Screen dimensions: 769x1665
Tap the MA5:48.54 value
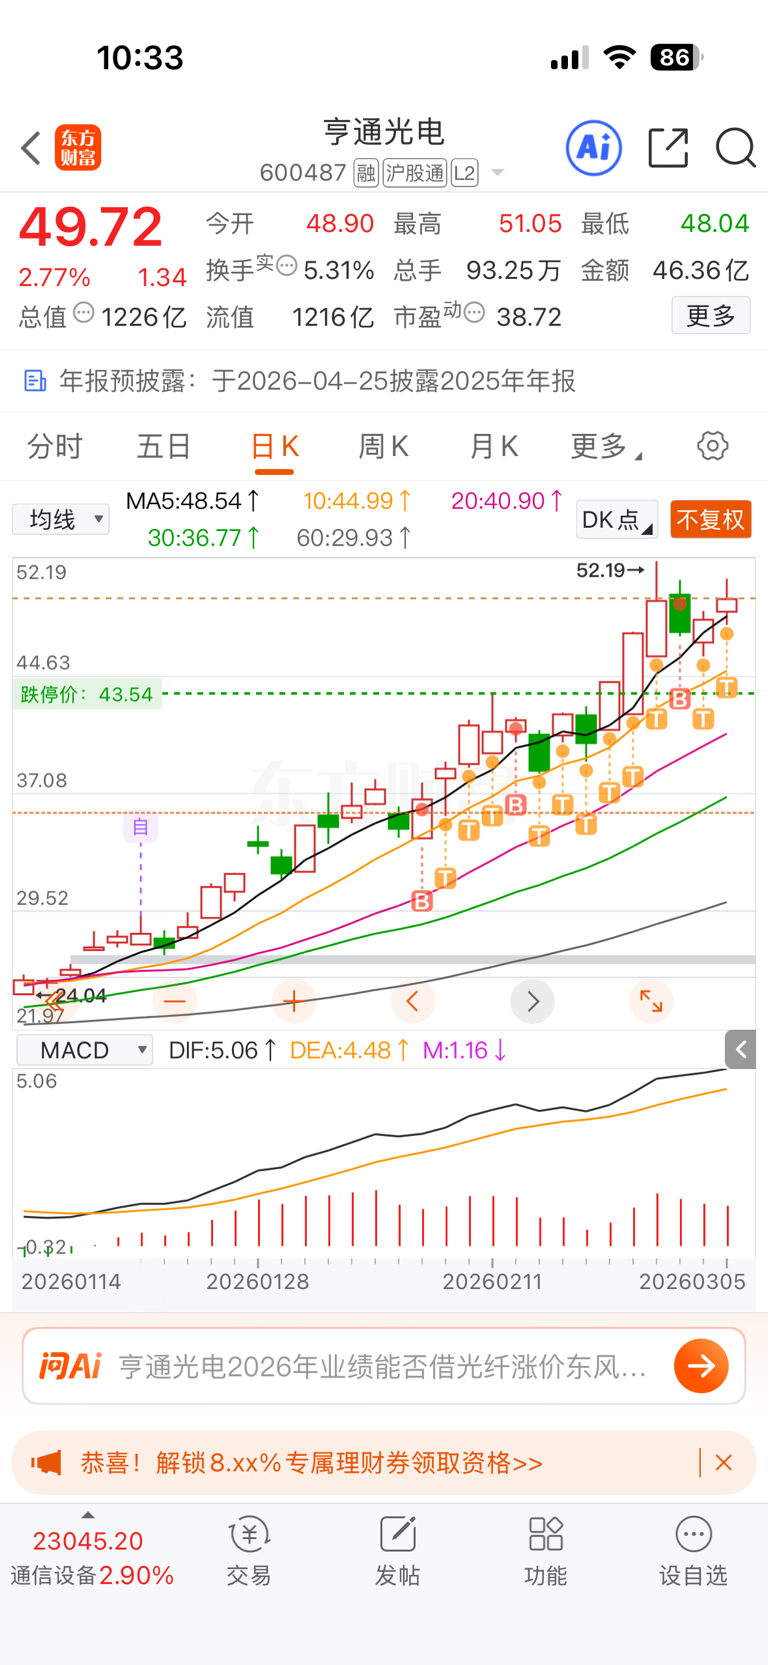click(193, 501)
